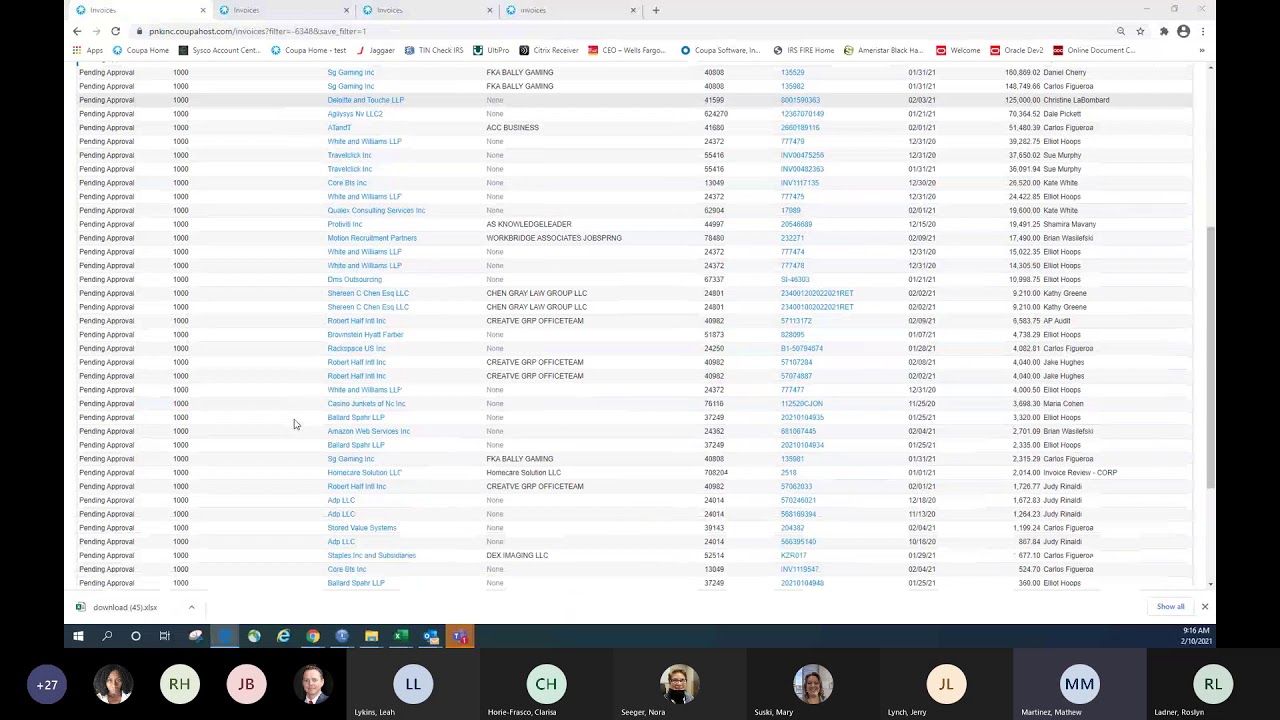The height and width of the screenshot is (720, 1280).
Task: Show the +27 additional participants
Action: coord(47,685)
